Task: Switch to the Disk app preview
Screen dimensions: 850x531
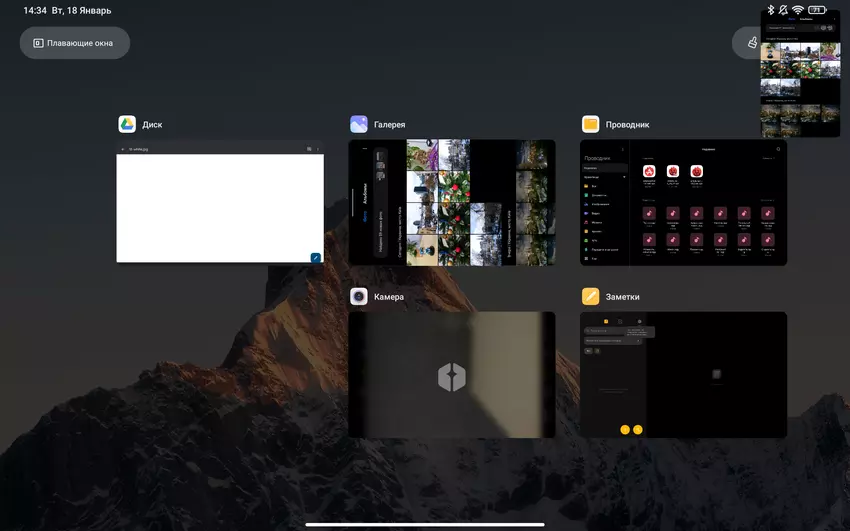Action: 220,203
